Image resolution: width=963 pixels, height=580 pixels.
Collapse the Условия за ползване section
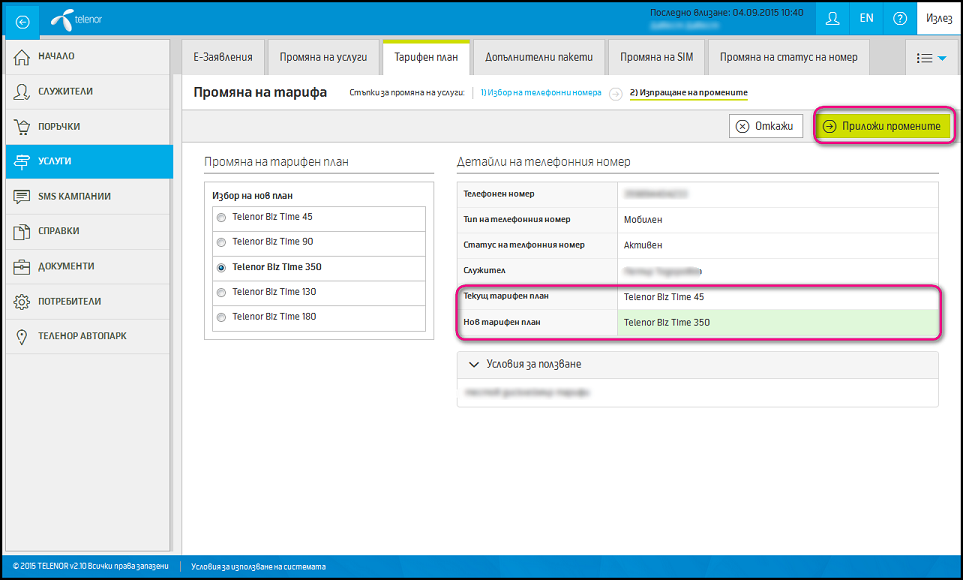point(474,364)
